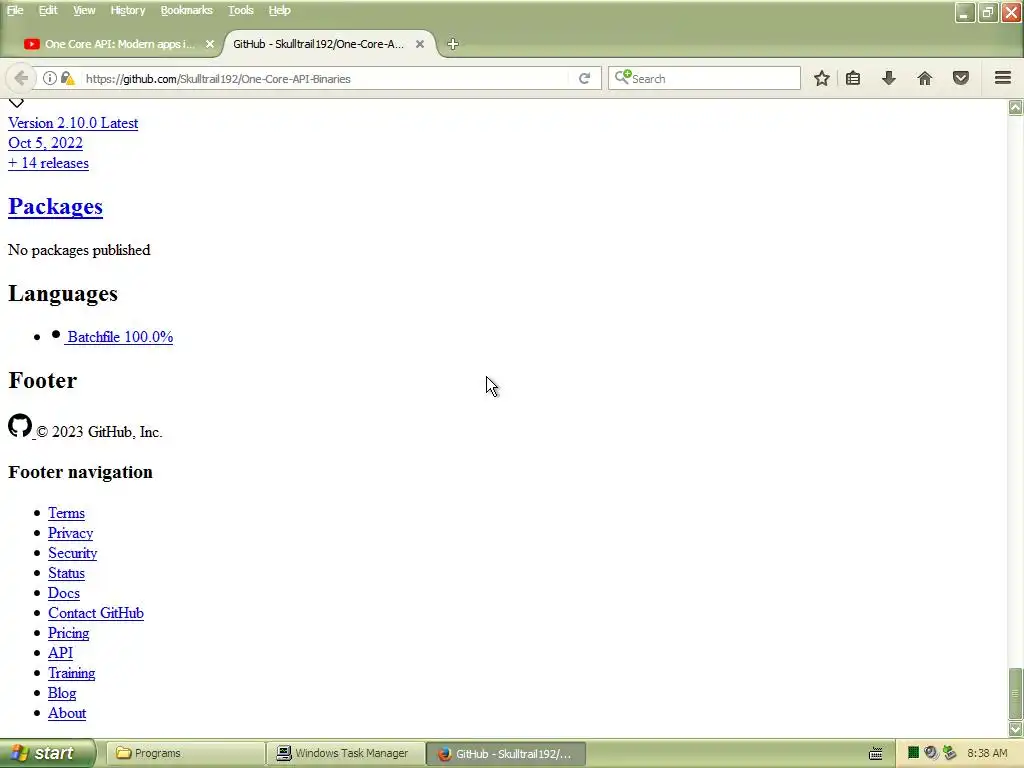Click the GitHub URL address field

pyautogui.click(x=327, y=78)
